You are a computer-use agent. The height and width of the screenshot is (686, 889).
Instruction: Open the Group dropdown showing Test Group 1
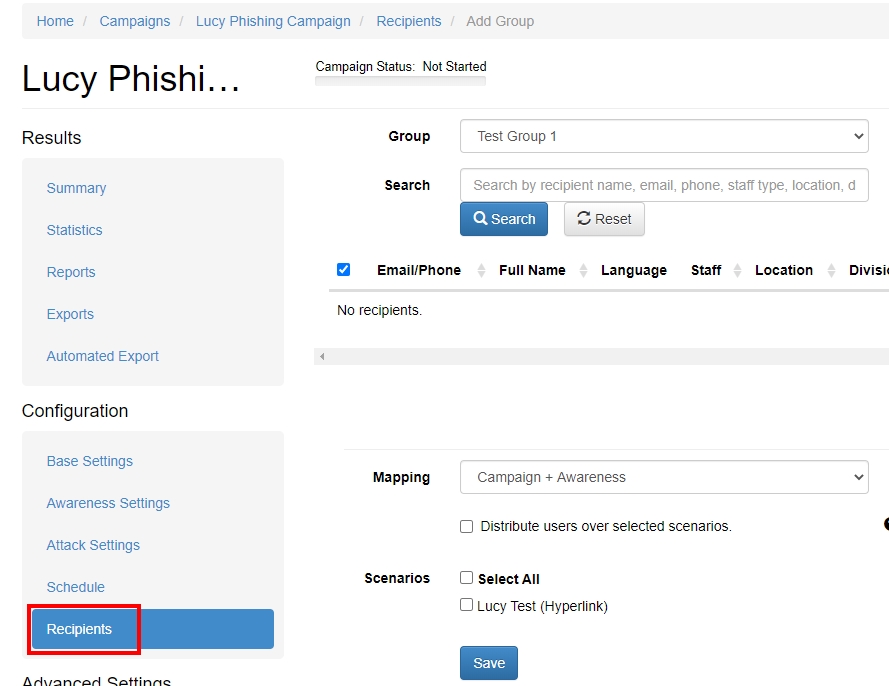pos(664,136)
